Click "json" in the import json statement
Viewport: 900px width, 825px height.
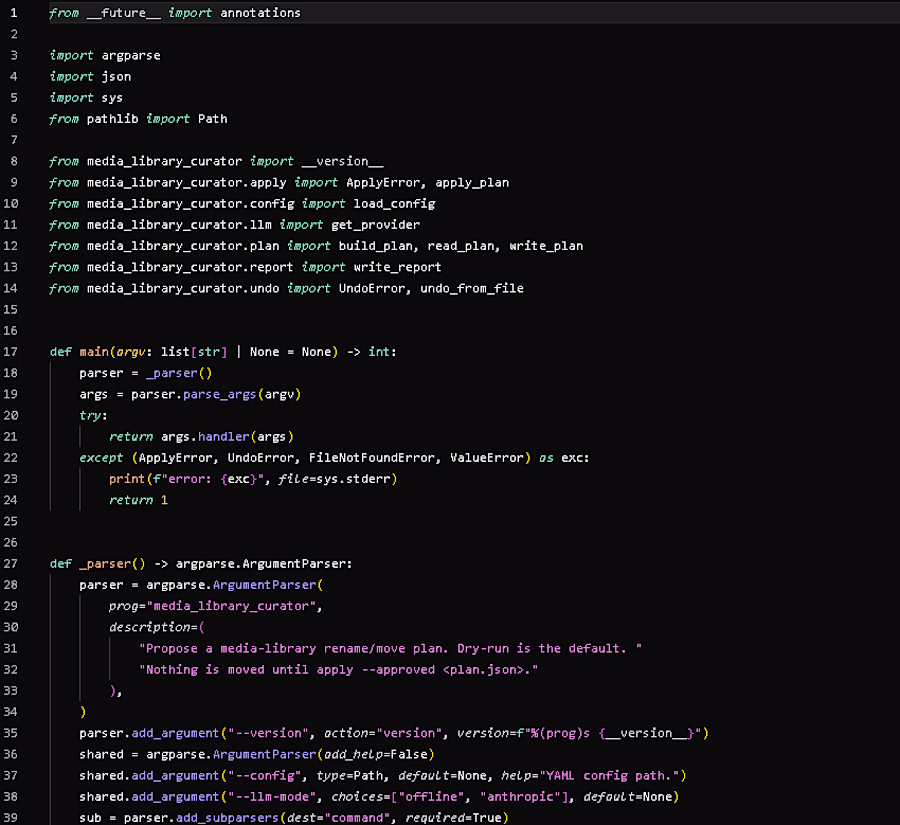point(117,76)
